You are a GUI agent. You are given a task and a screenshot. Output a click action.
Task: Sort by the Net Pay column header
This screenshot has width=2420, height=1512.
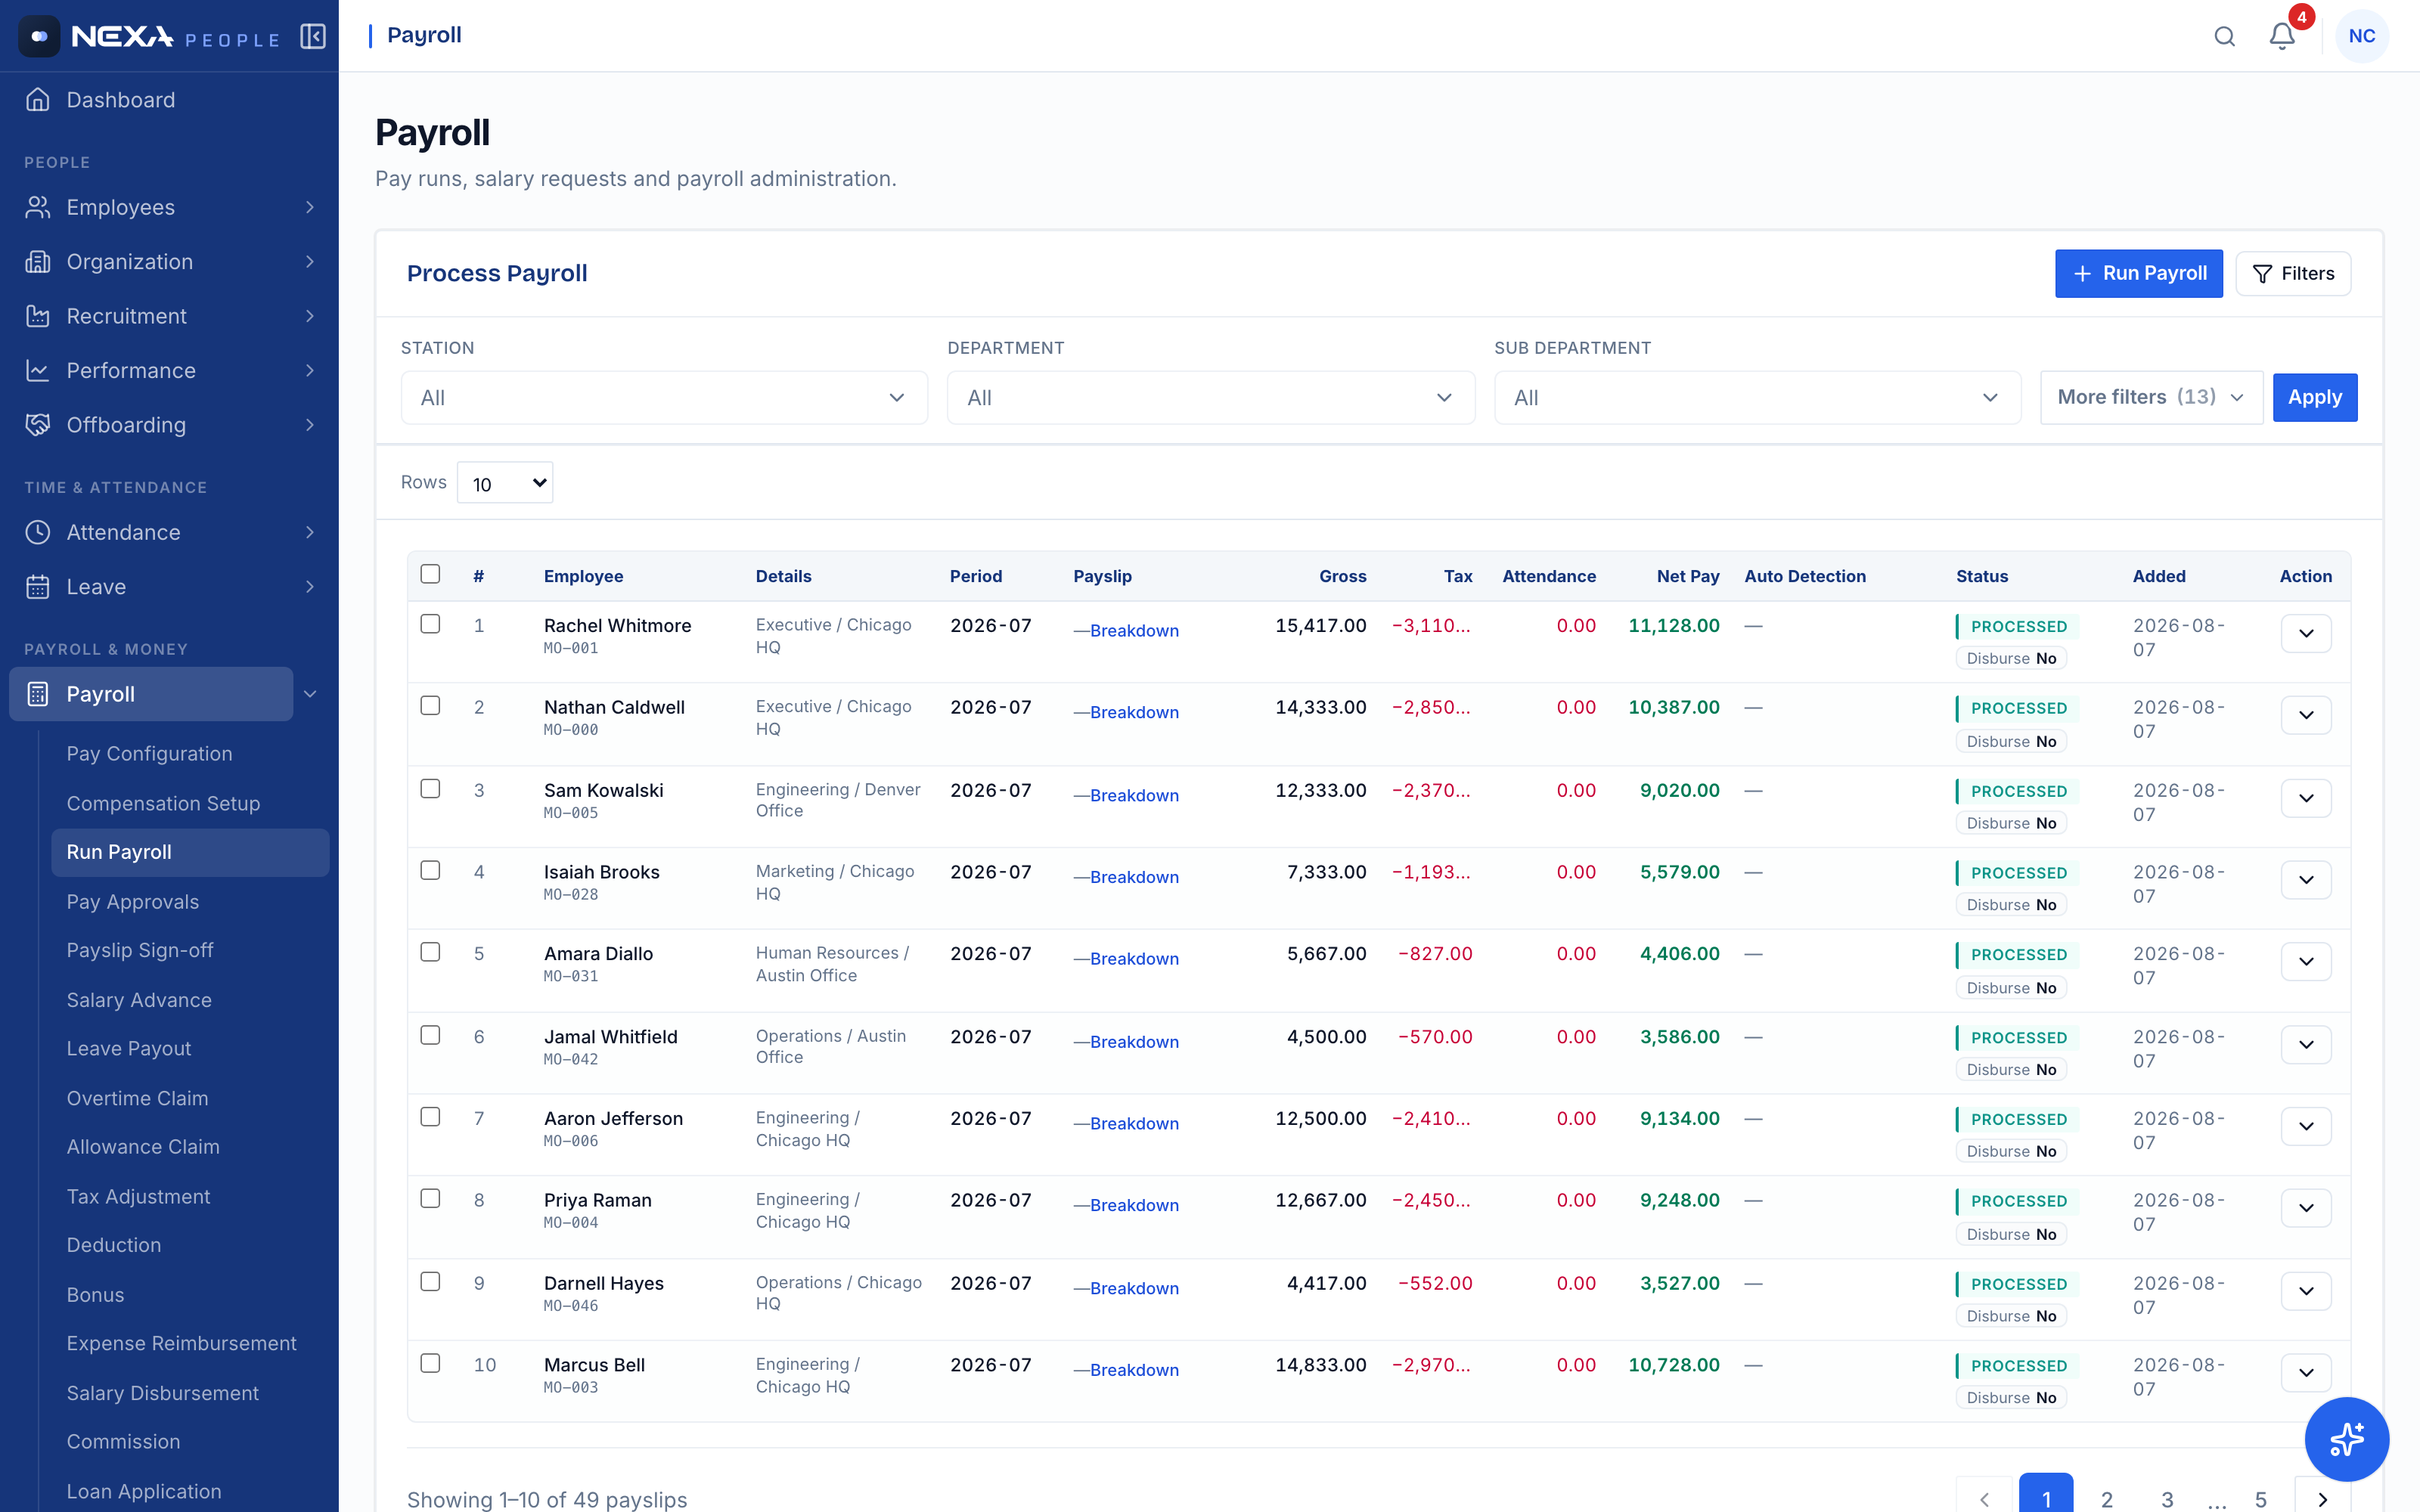[1688, 576]
